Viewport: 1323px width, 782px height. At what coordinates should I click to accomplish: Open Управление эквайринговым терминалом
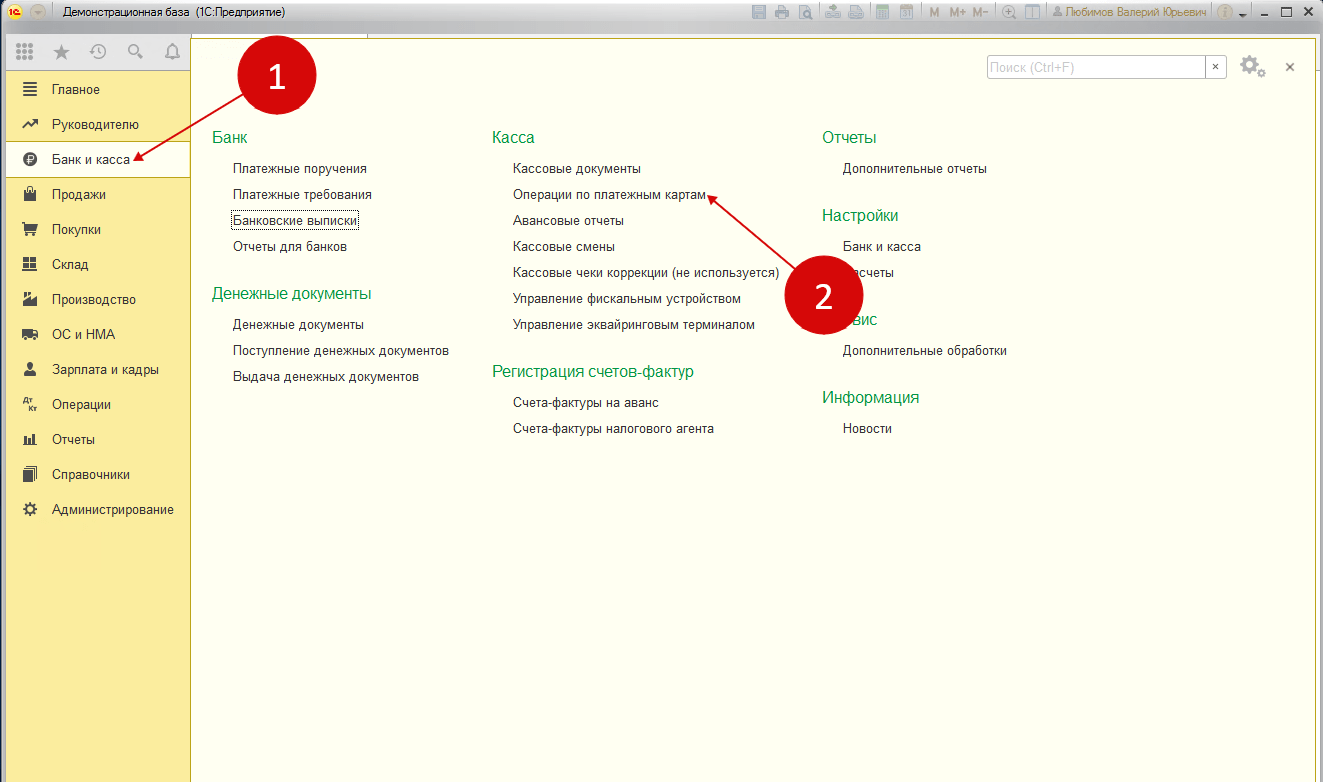[634, 325]
